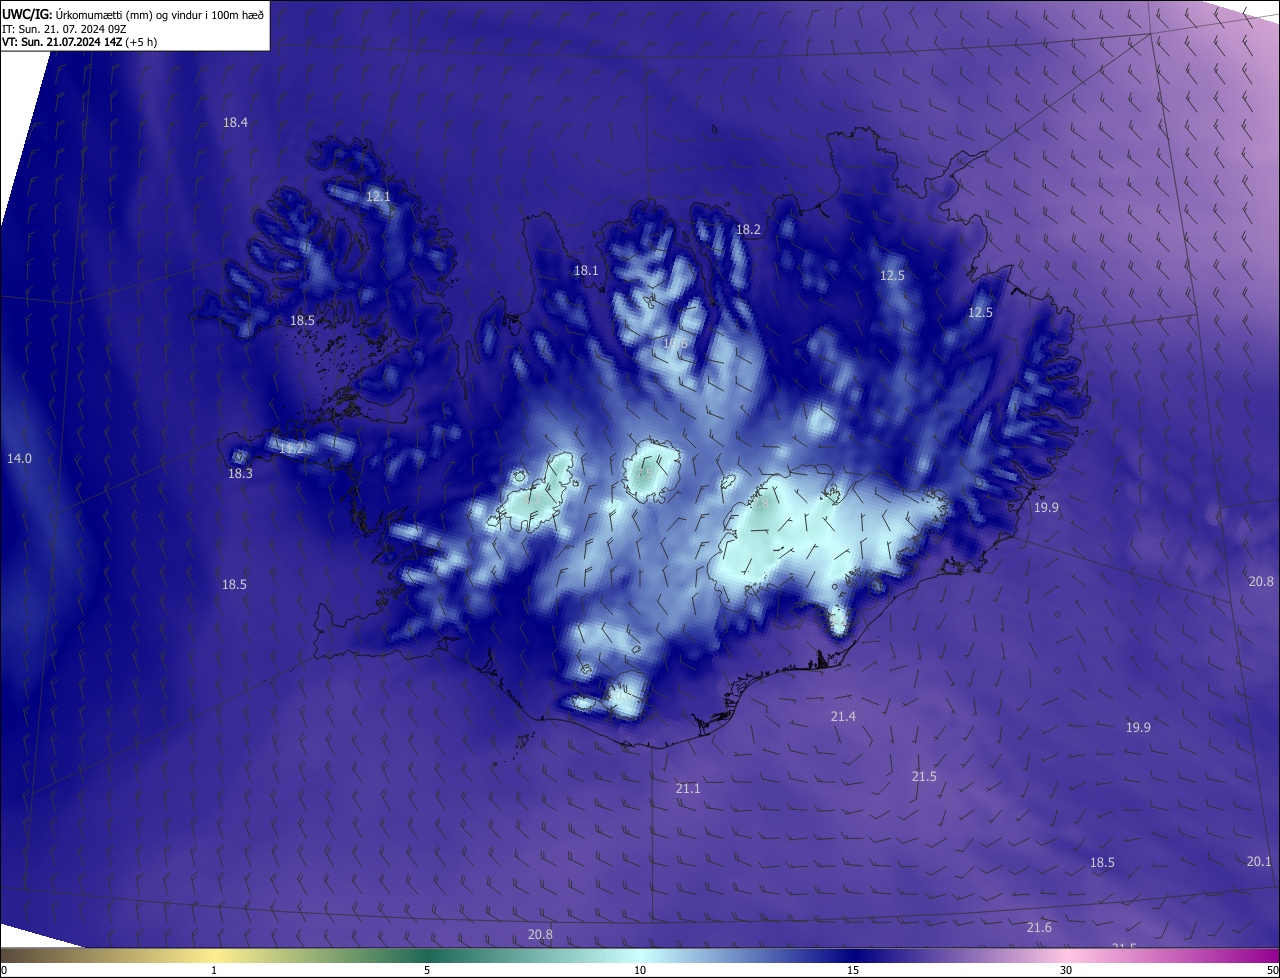Click the colorbar tick label 10
1280x978 pixels.
click(640, 970)
